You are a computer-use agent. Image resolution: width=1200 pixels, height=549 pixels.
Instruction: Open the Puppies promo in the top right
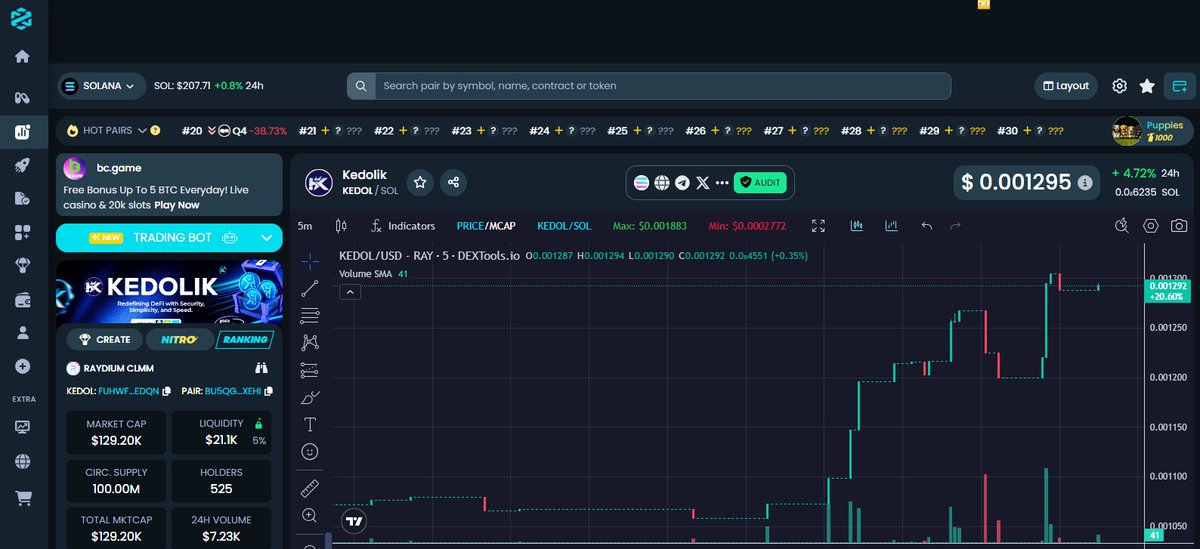pos(1150,131)
